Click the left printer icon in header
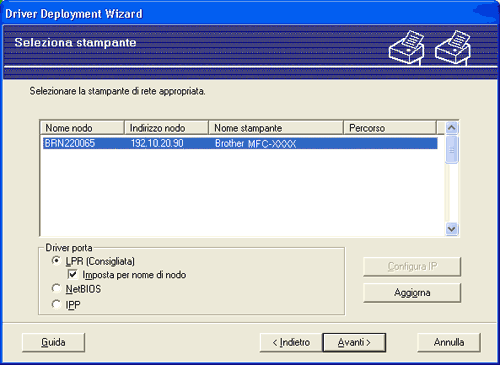This screenshot has height=365, width=500. [407, 47]
